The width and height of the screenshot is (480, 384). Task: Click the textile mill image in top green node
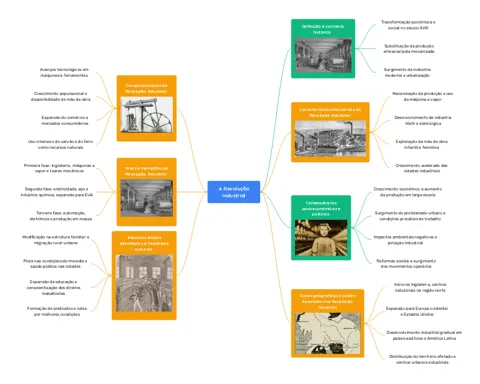(323, 55)
